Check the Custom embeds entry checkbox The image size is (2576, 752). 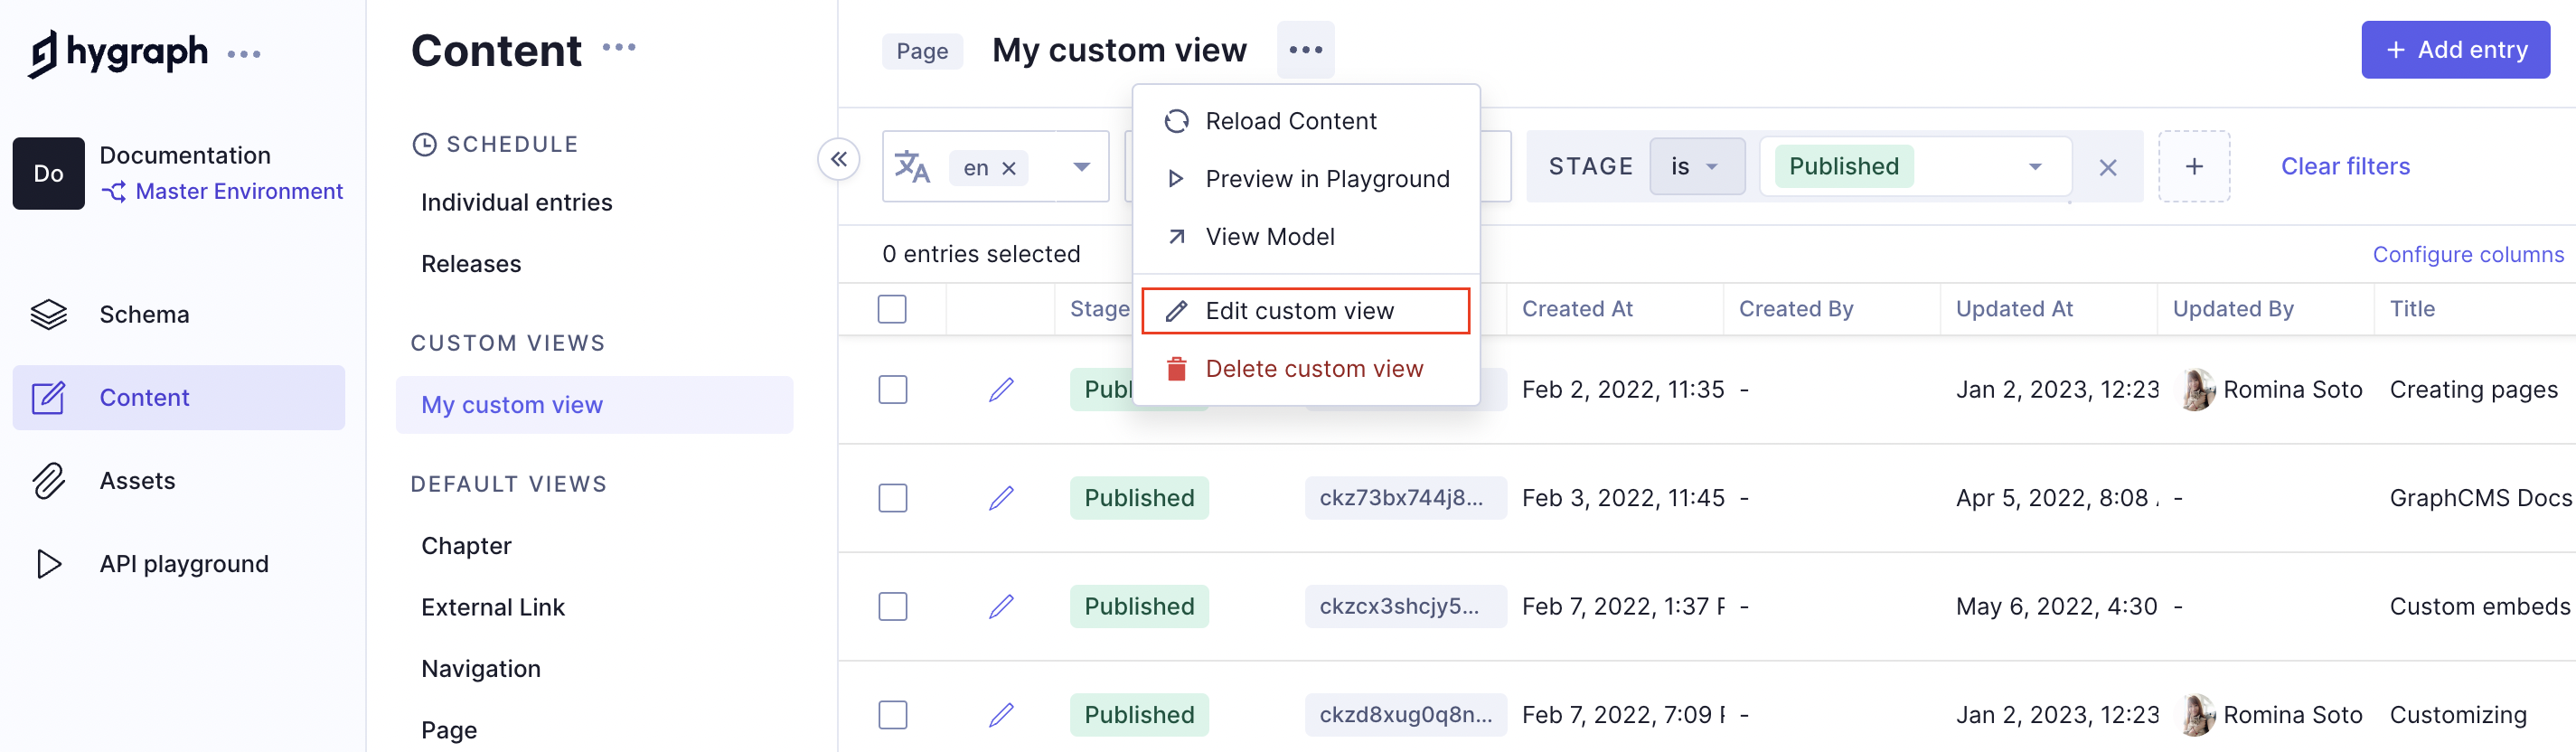tap(892, 607)
